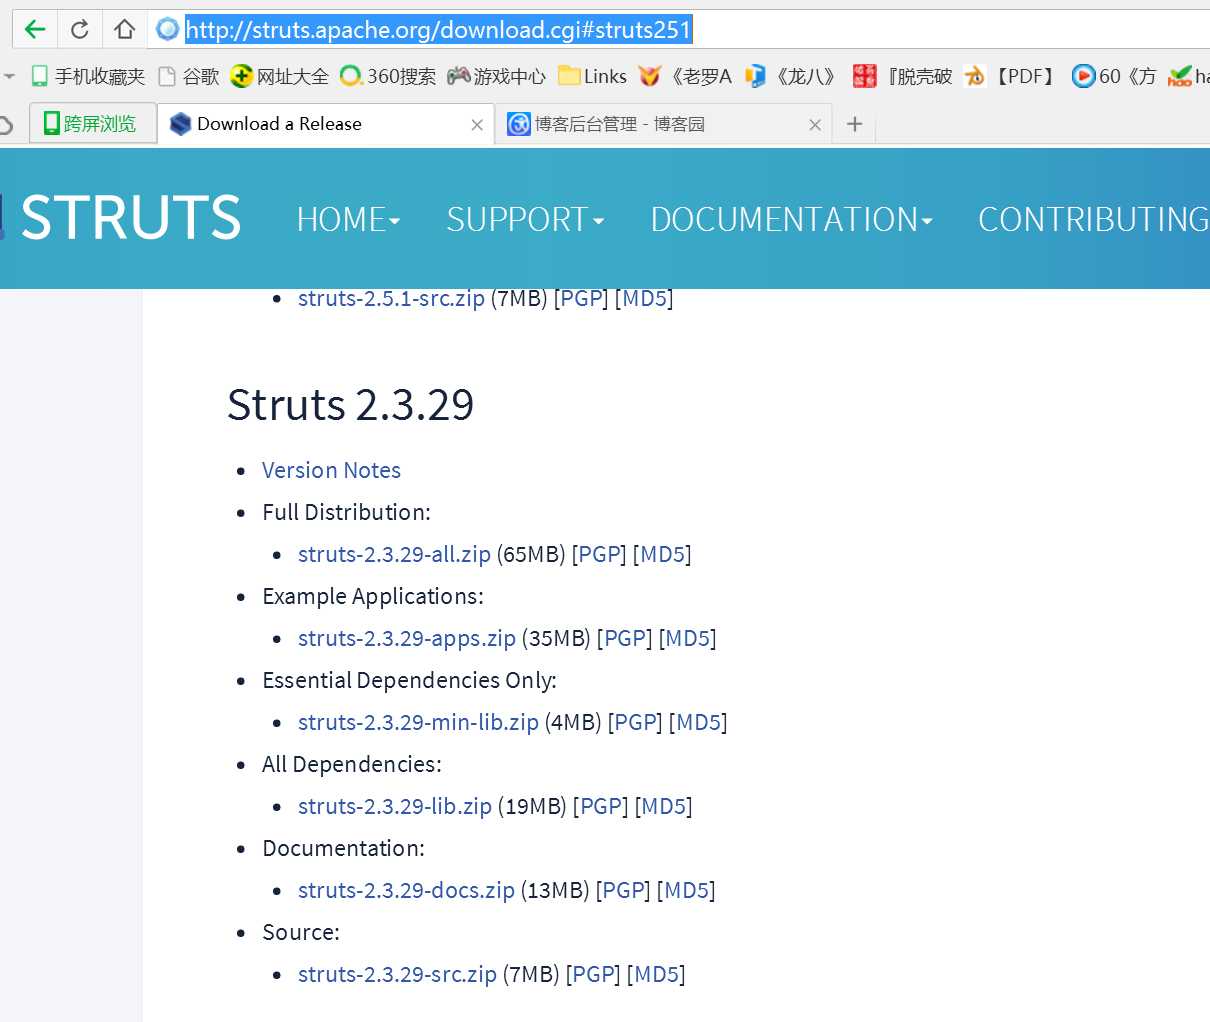The image size is (1210, 1022).
Task: Open PGP for struts-2.3.29-docs.zip
Action: tap(622, 890)
